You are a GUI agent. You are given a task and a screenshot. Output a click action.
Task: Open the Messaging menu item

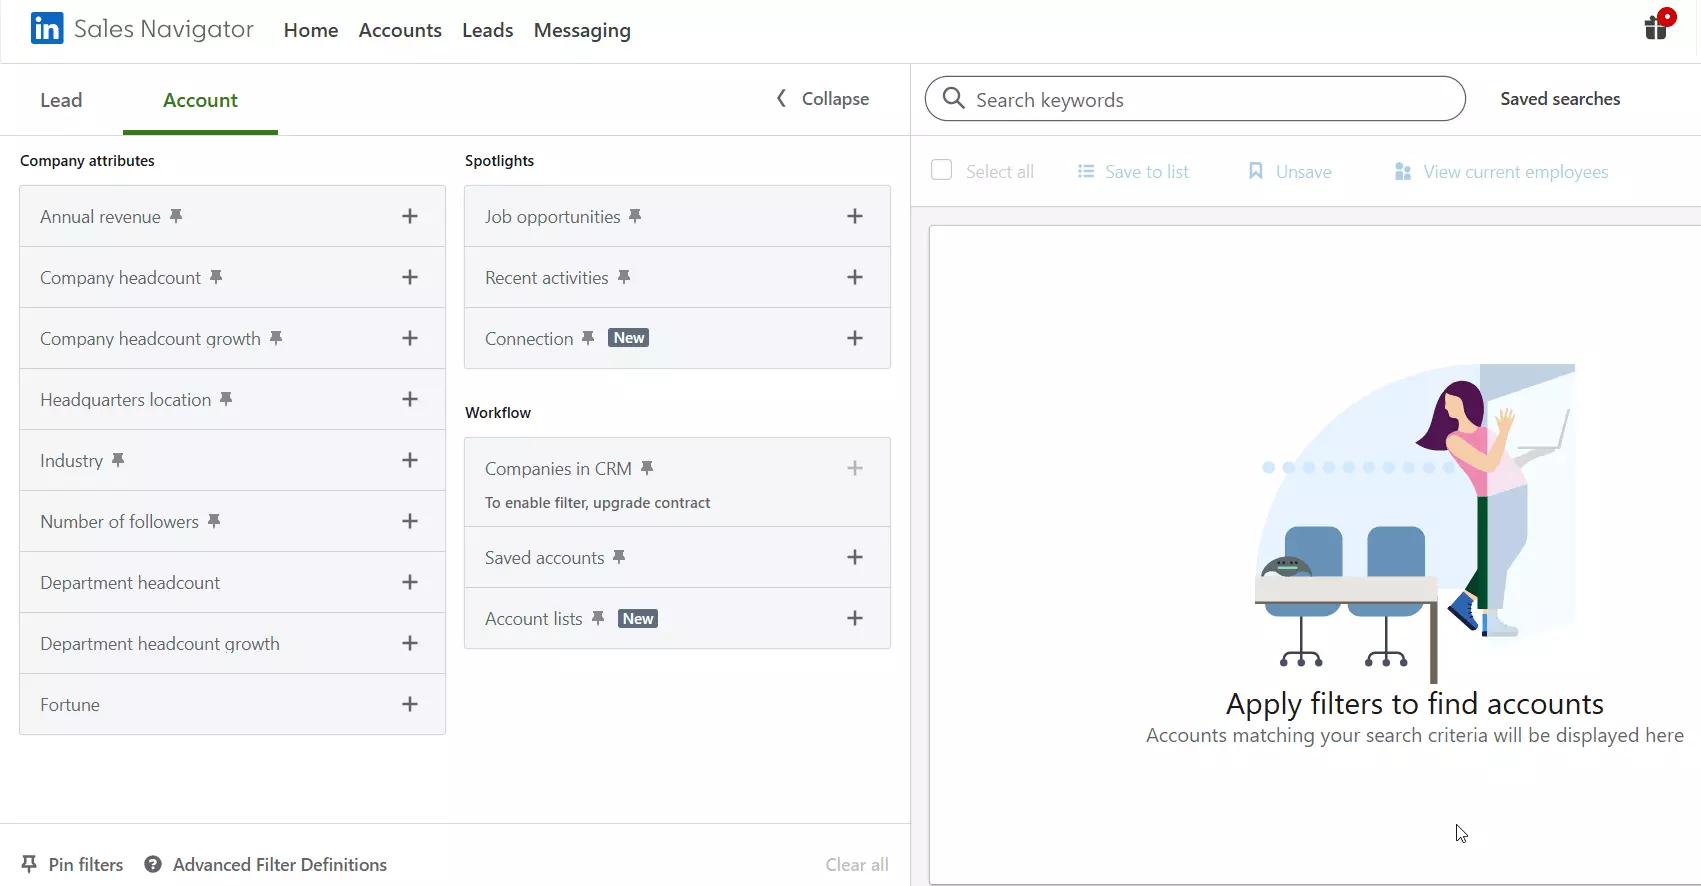pos(582,31)
